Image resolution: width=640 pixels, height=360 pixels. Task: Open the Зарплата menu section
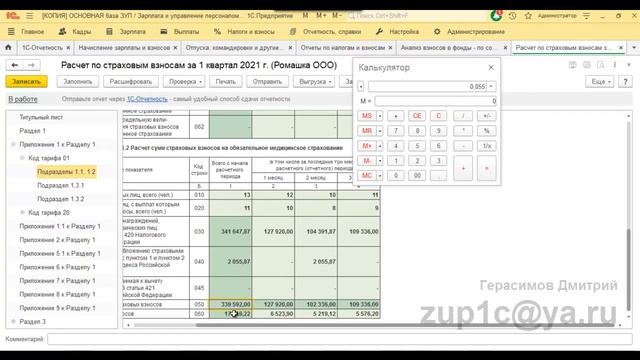133,31
